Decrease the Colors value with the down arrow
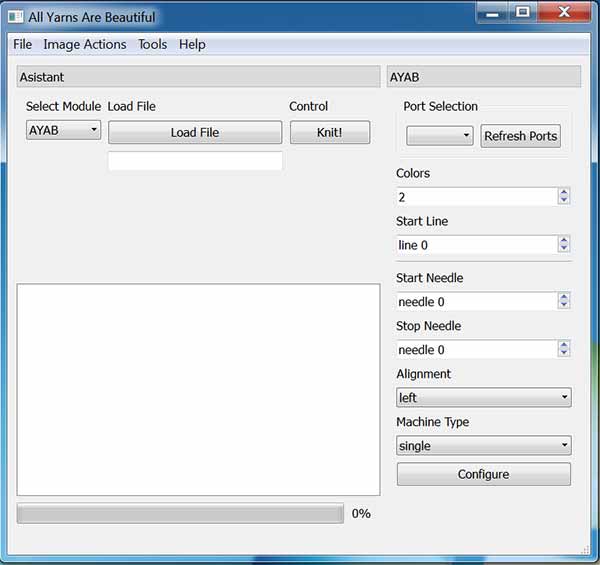The image size is (600, 565). tap(564, 200)
